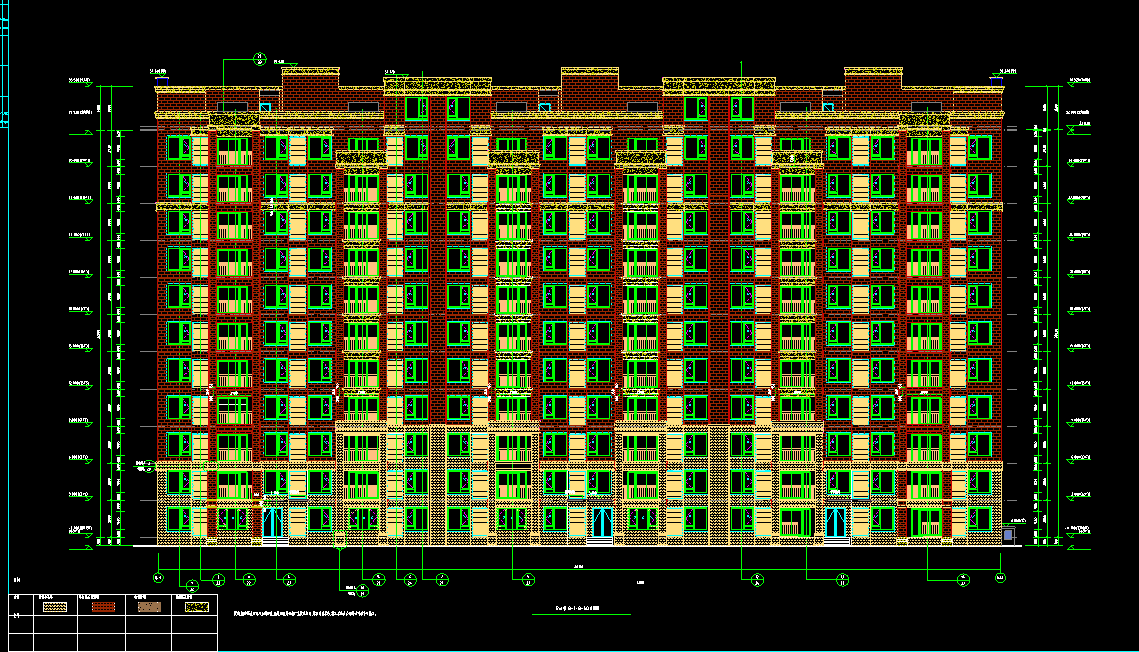Select the rightmost grid axis bubble at bottom
The width and height of the screenshot is (1139, 652).
coord(1000,578)
